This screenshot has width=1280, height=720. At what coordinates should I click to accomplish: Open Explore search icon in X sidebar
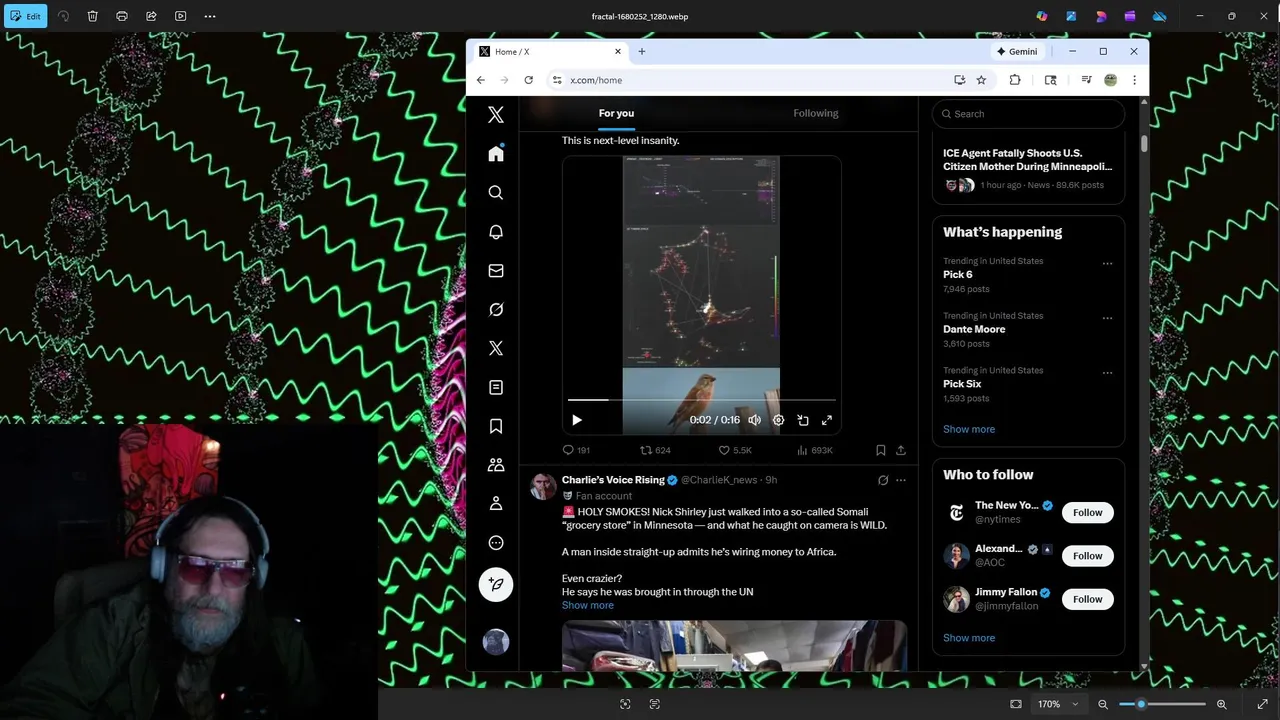pyautogui.click(x=496, y=193)
